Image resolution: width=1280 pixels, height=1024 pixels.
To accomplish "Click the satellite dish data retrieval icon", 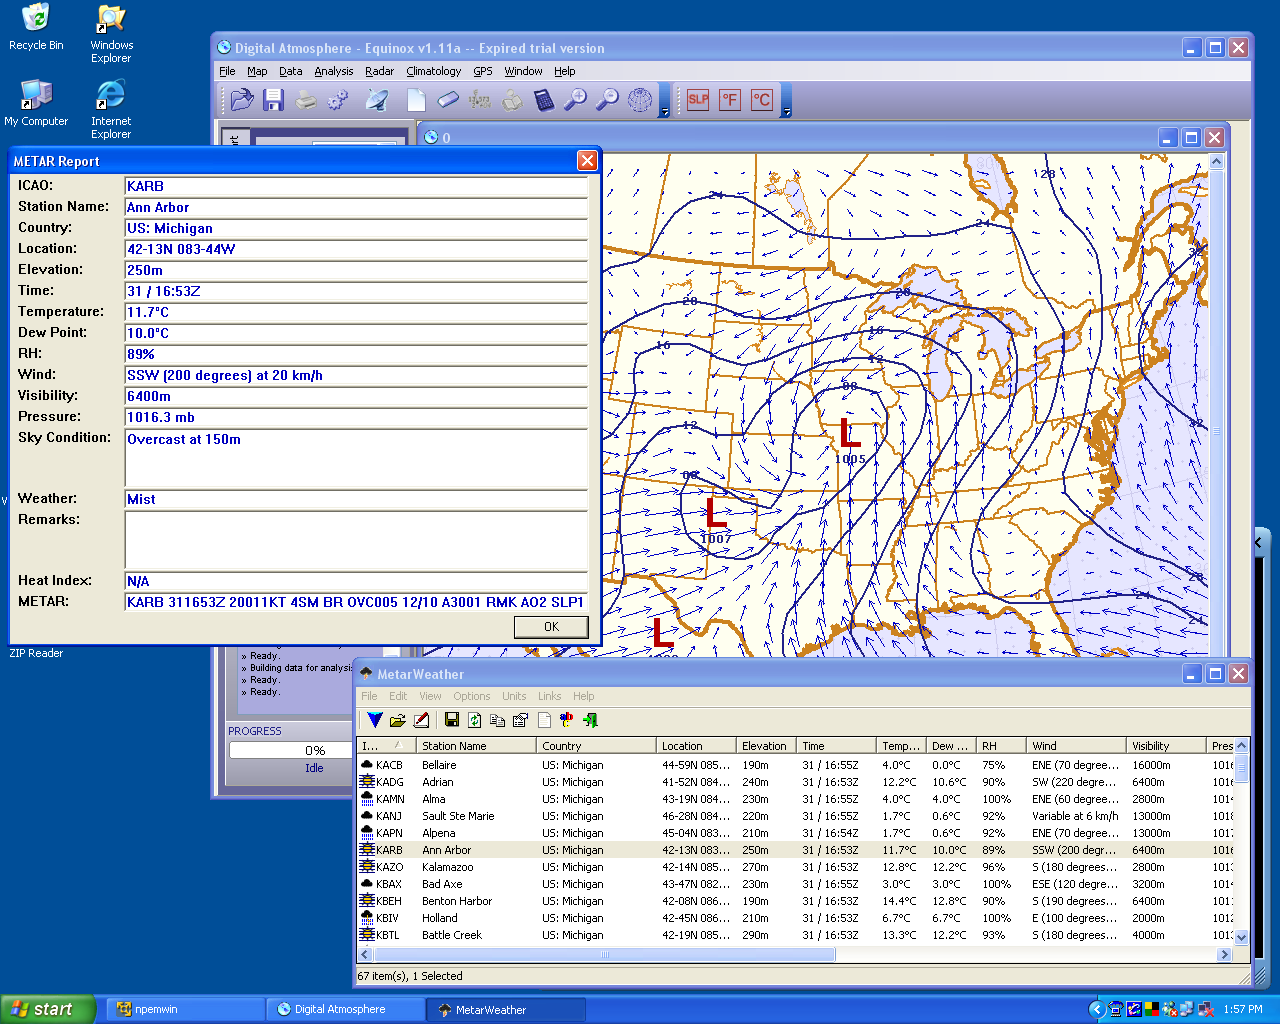I will pos(377,100).
